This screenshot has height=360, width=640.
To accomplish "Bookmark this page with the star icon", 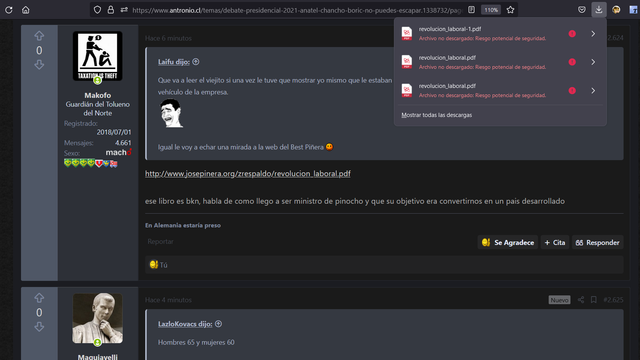I will pos(510,10).
